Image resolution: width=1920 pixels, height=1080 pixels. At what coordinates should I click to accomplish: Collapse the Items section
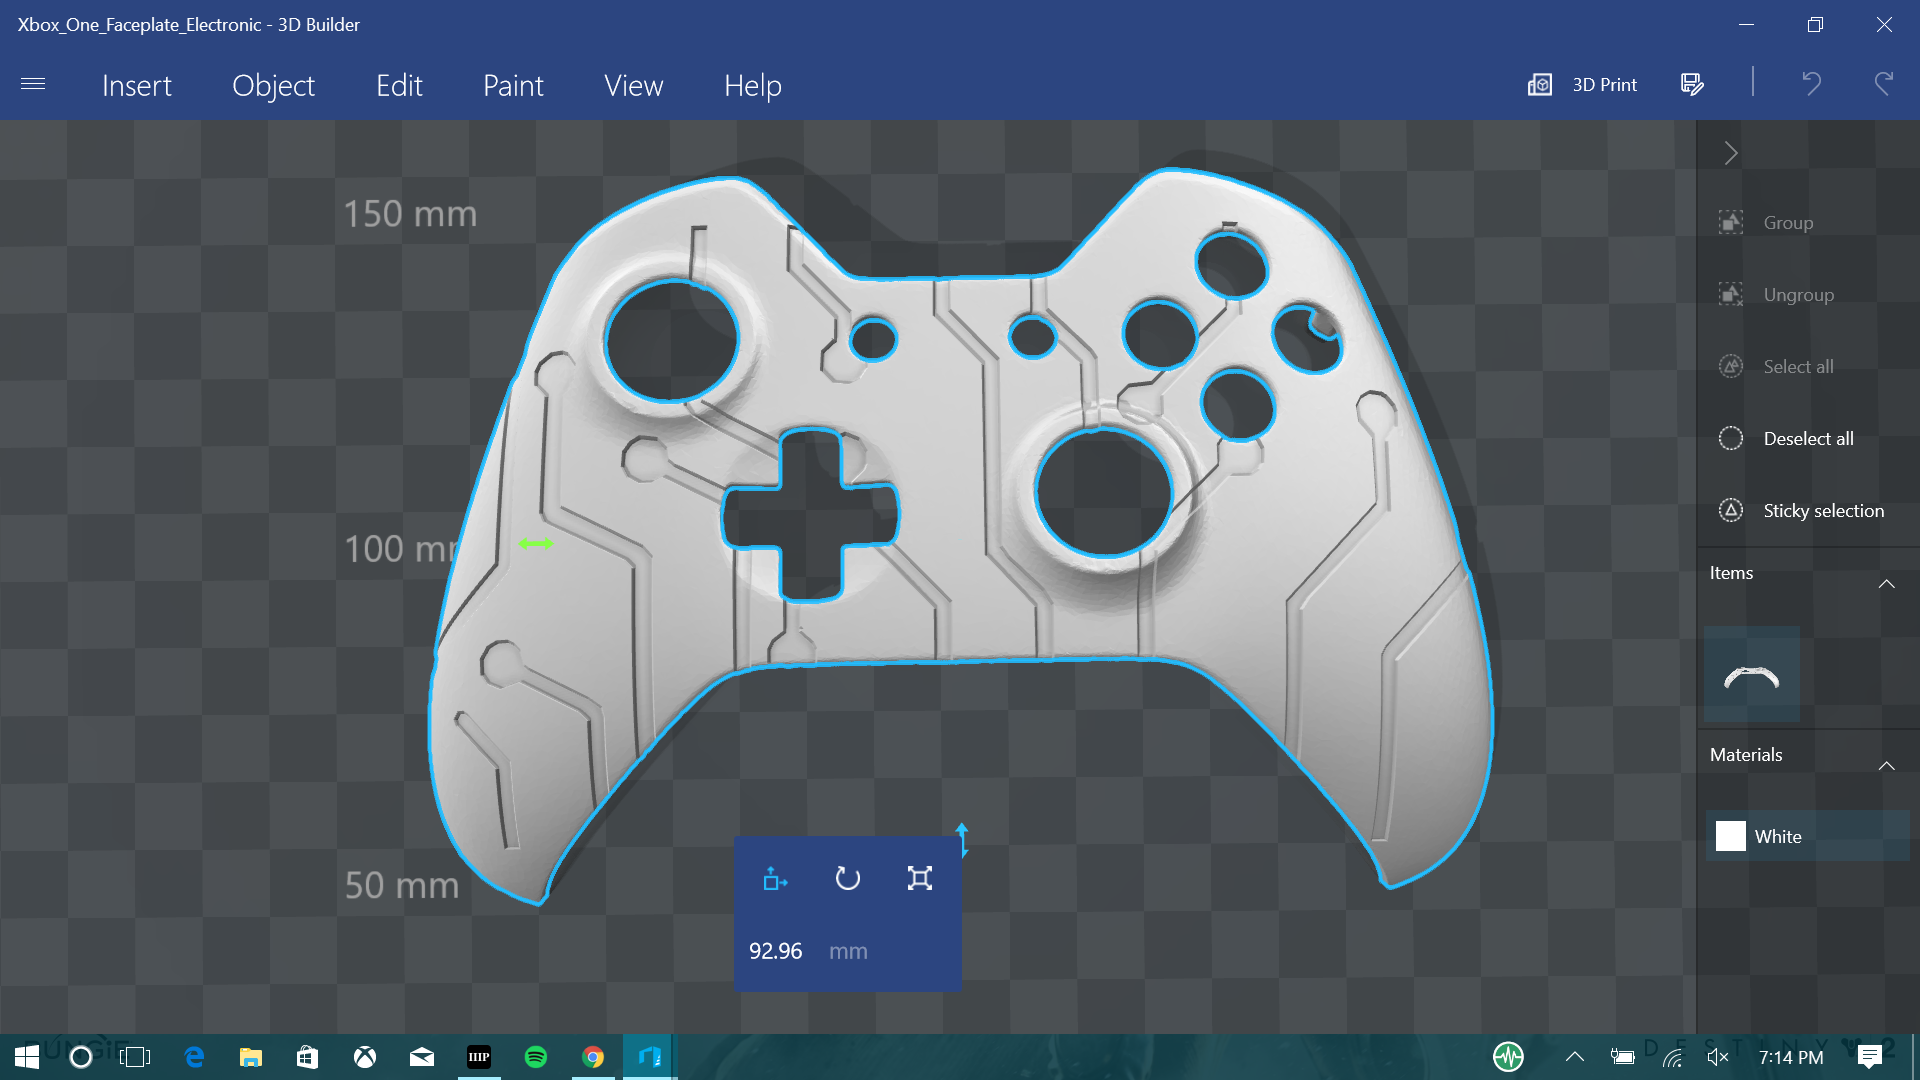1886,584
